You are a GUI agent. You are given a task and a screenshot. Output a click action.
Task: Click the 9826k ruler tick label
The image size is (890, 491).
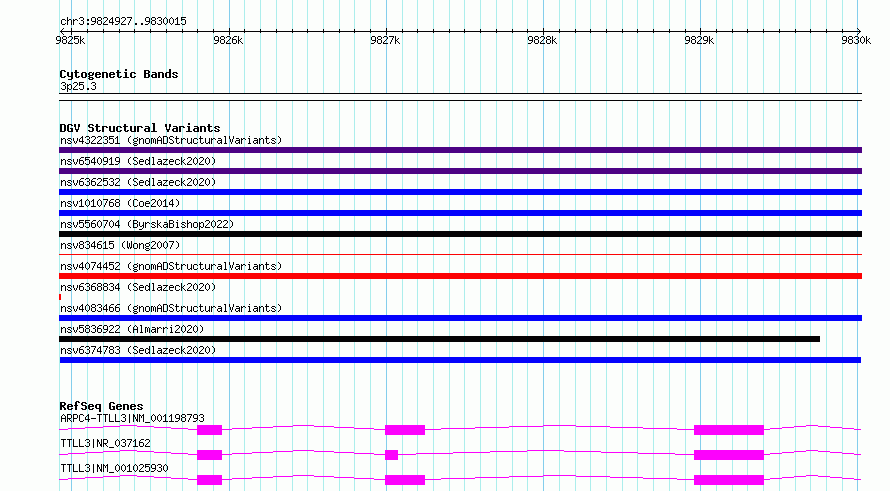(x=228, y=40)
